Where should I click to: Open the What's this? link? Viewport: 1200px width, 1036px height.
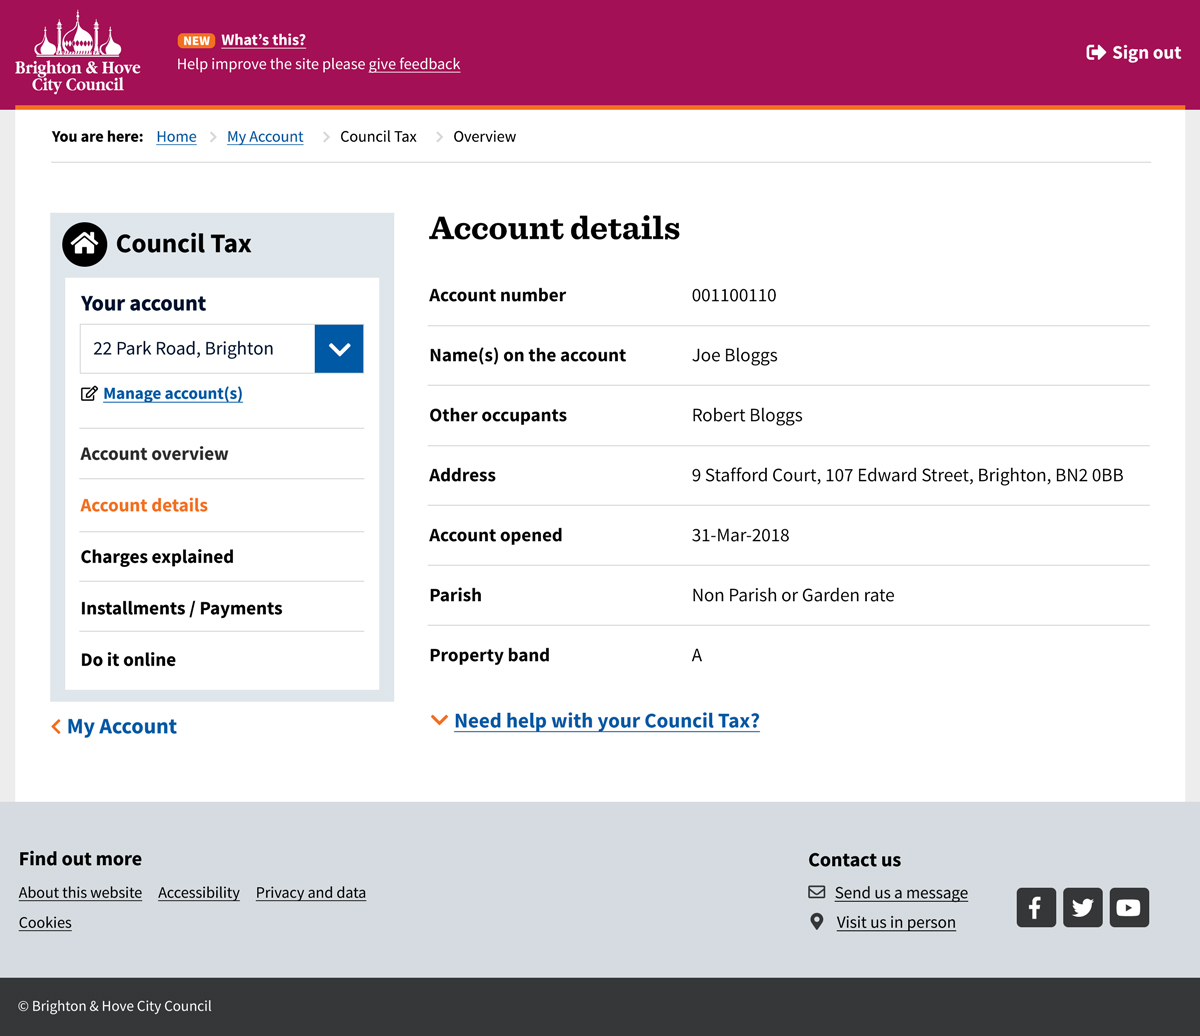coord(263,40)
